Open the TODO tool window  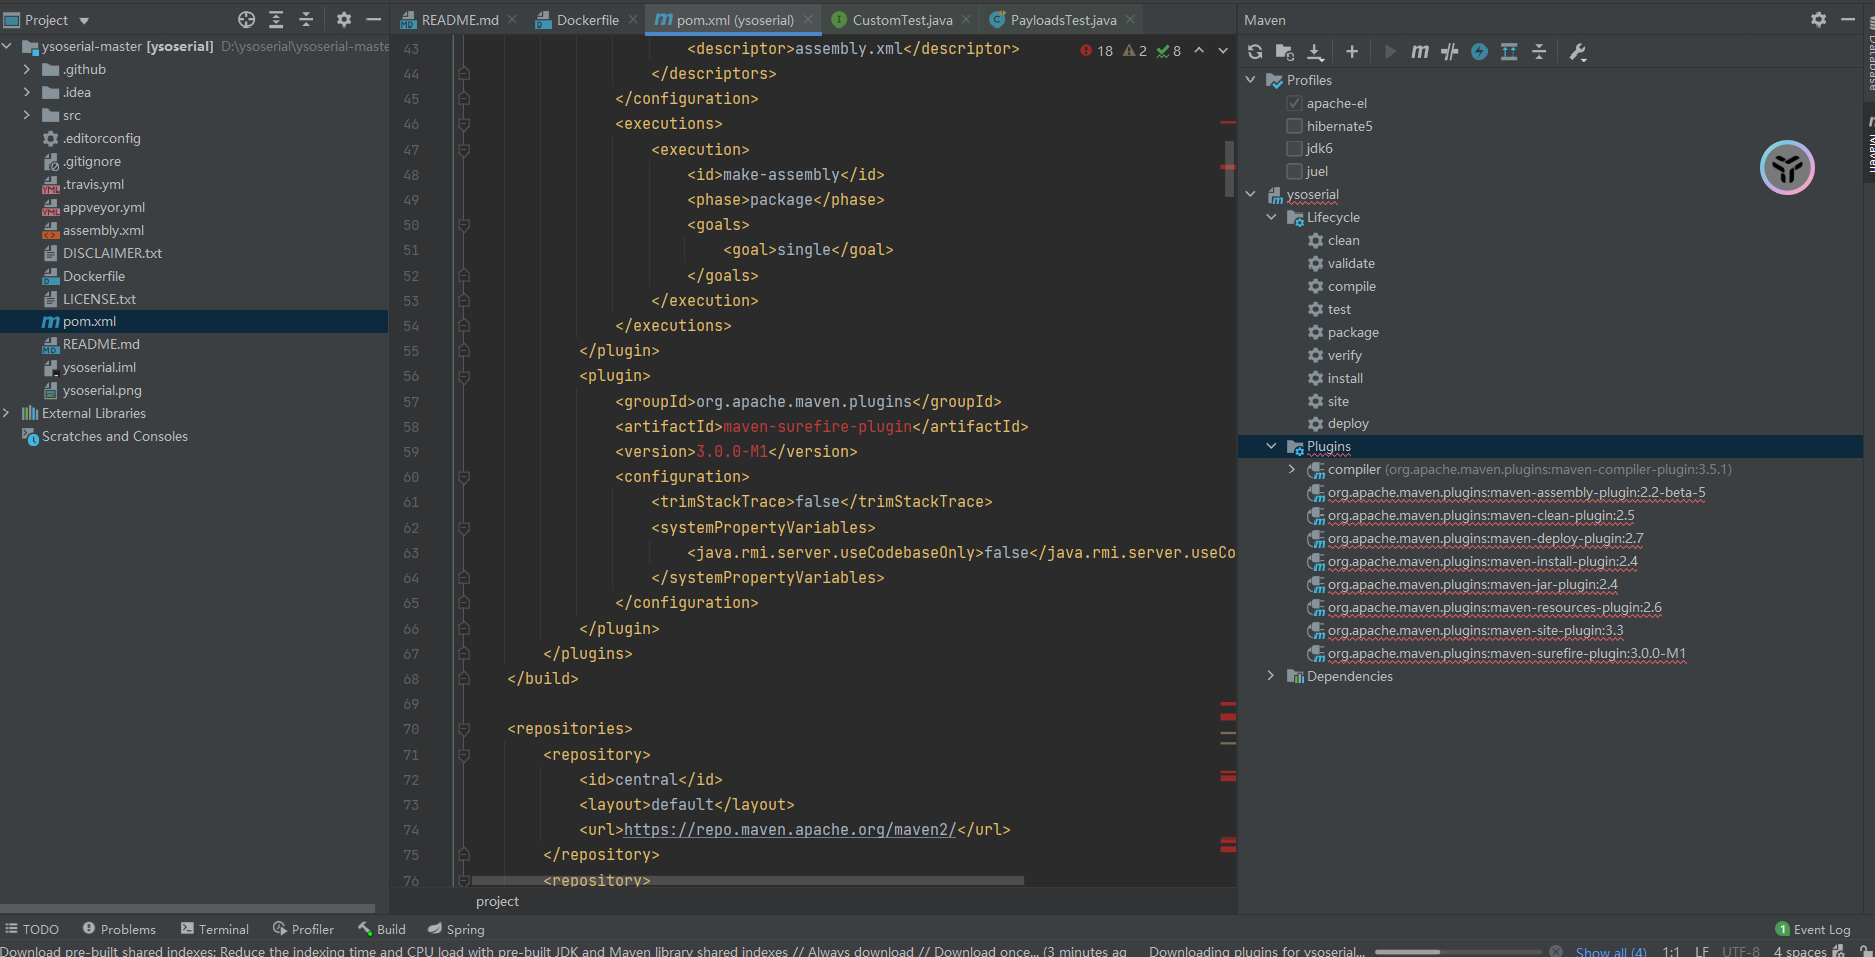(32, 929)
